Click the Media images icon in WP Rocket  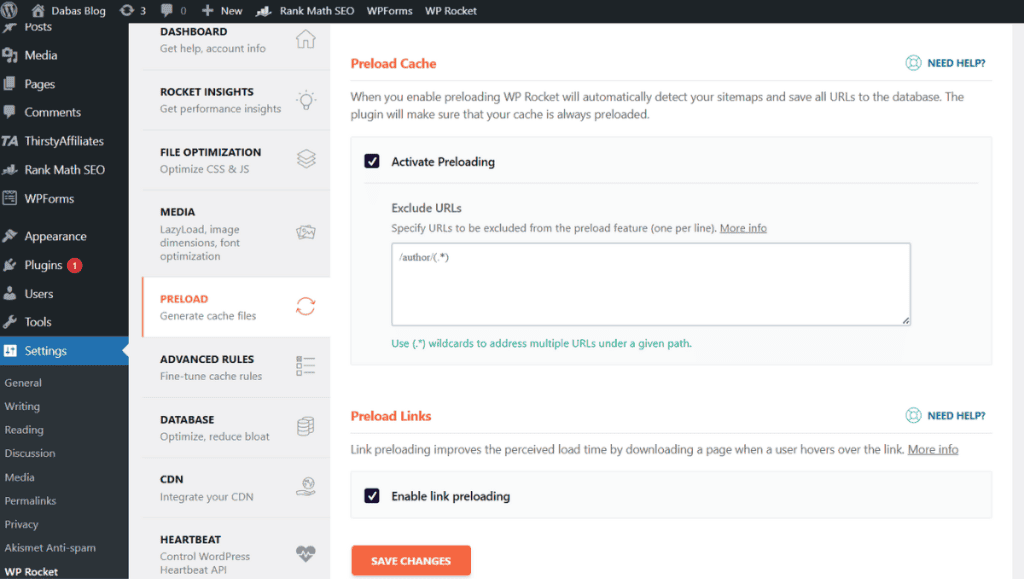click(306, 232)
